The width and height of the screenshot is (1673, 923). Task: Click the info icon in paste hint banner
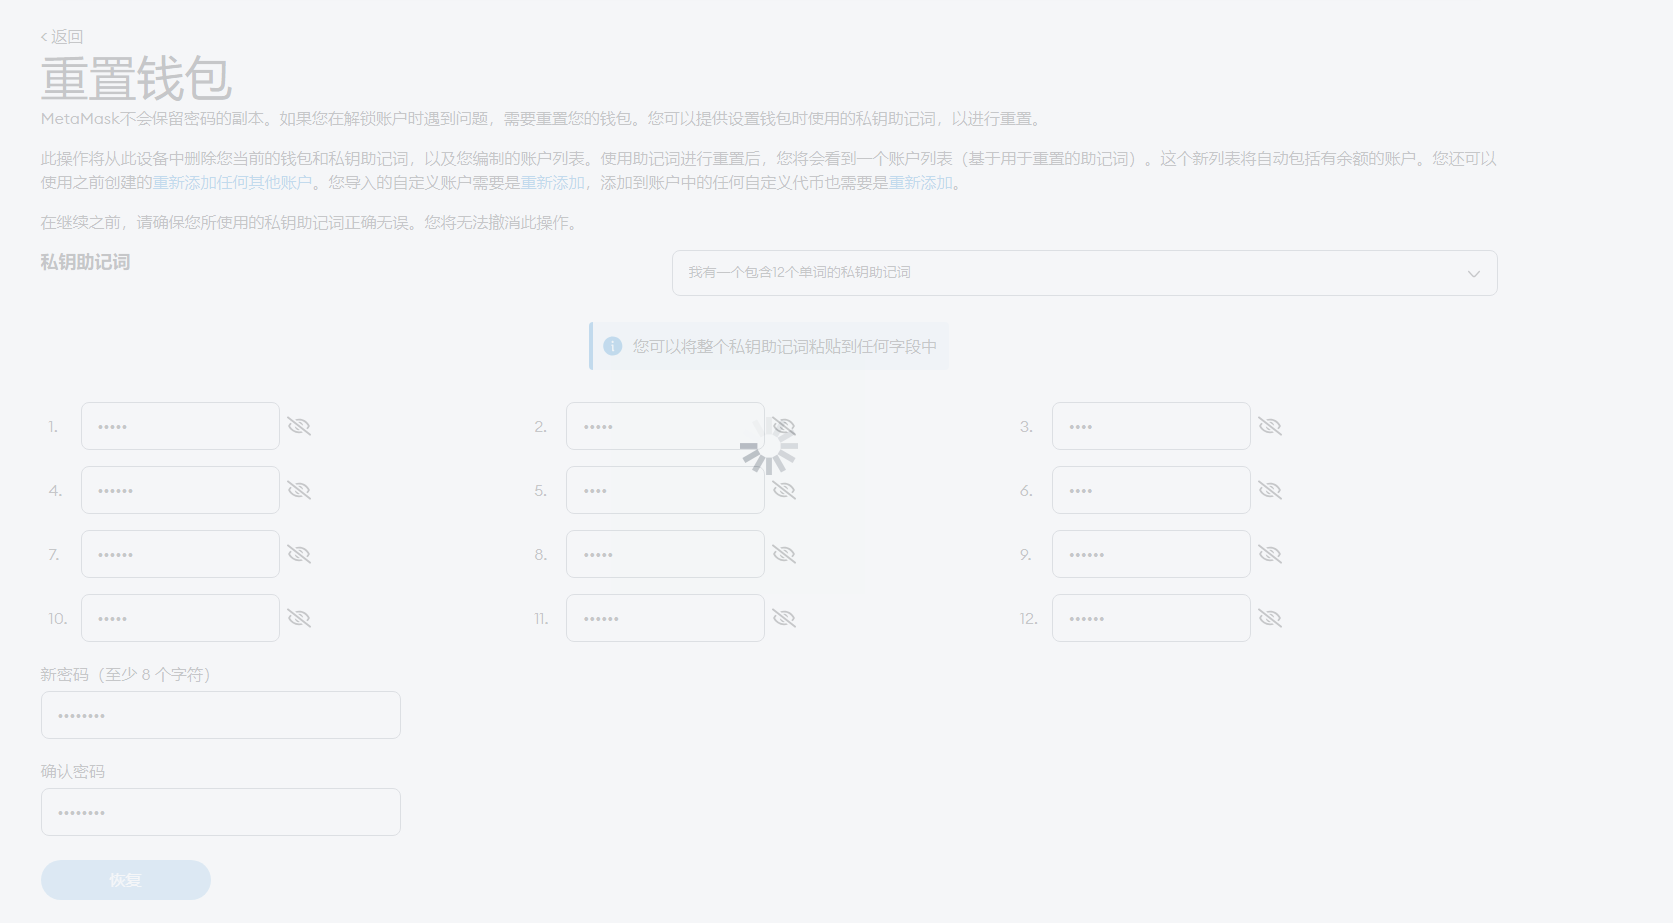tap(613, 346)
